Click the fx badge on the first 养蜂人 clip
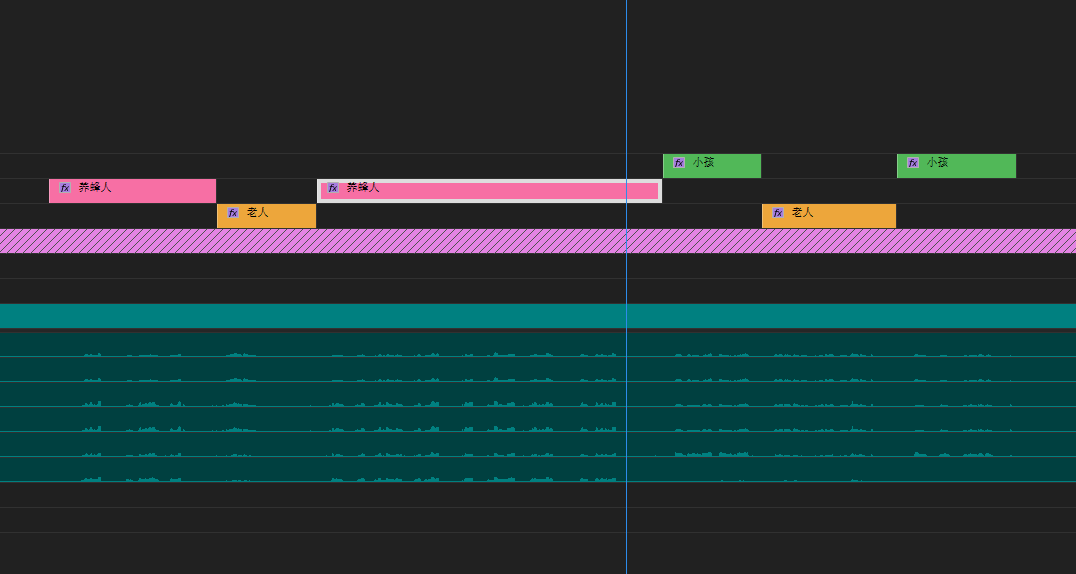Viewport: 1076px width, 574px height. (x=65, y=188)
